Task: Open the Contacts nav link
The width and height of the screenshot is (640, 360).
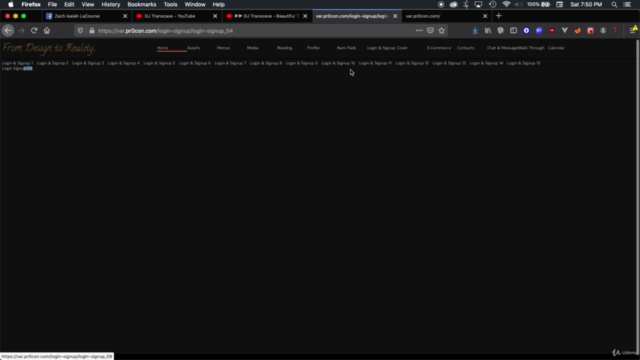Action: click(465, 48)
